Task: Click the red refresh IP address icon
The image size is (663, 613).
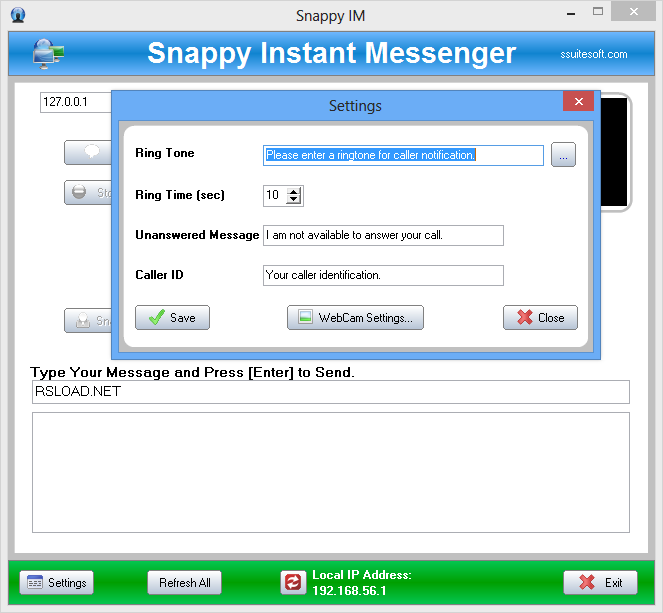Action: pyautogui.click(x=293, y=582)
